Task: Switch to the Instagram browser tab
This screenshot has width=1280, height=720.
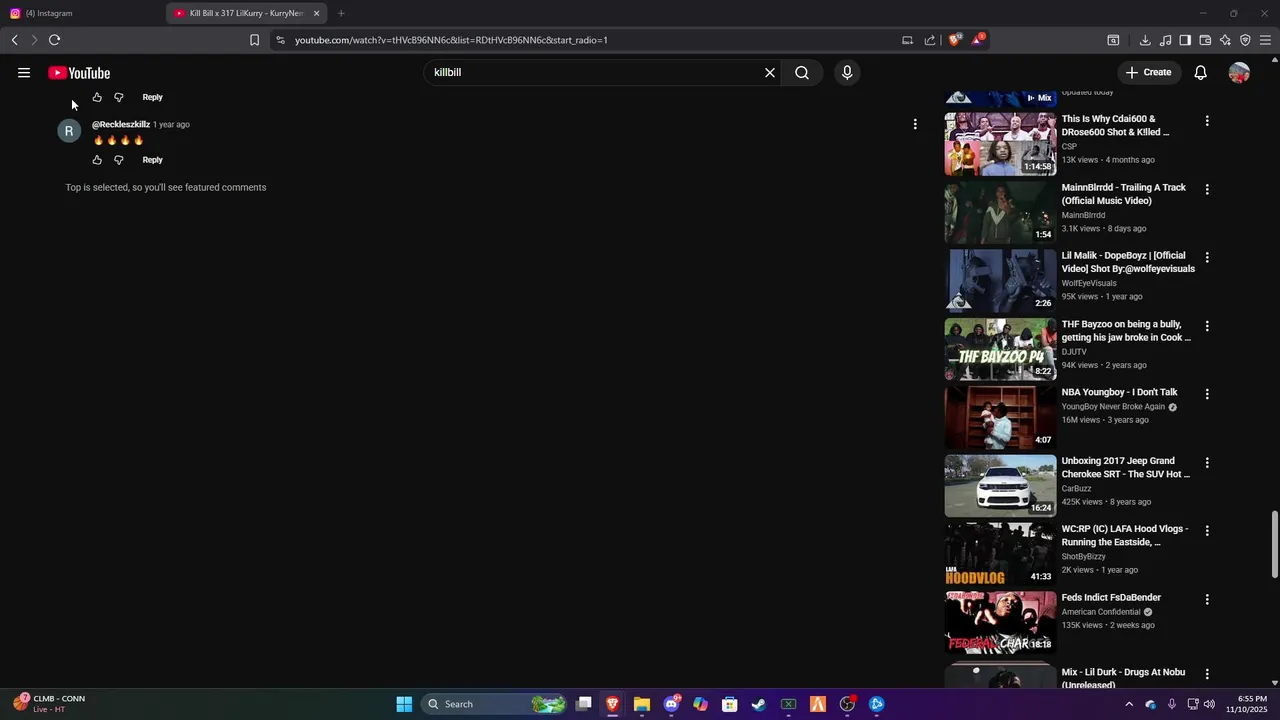Action: [80, 13]
